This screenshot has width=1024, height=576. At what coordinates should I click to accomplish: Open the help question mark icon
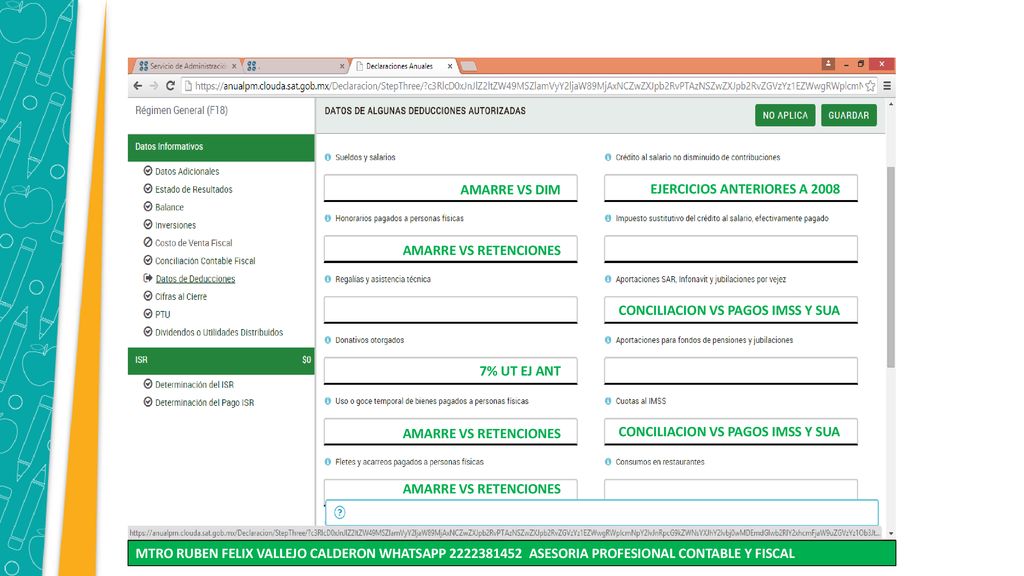(340, 513)
